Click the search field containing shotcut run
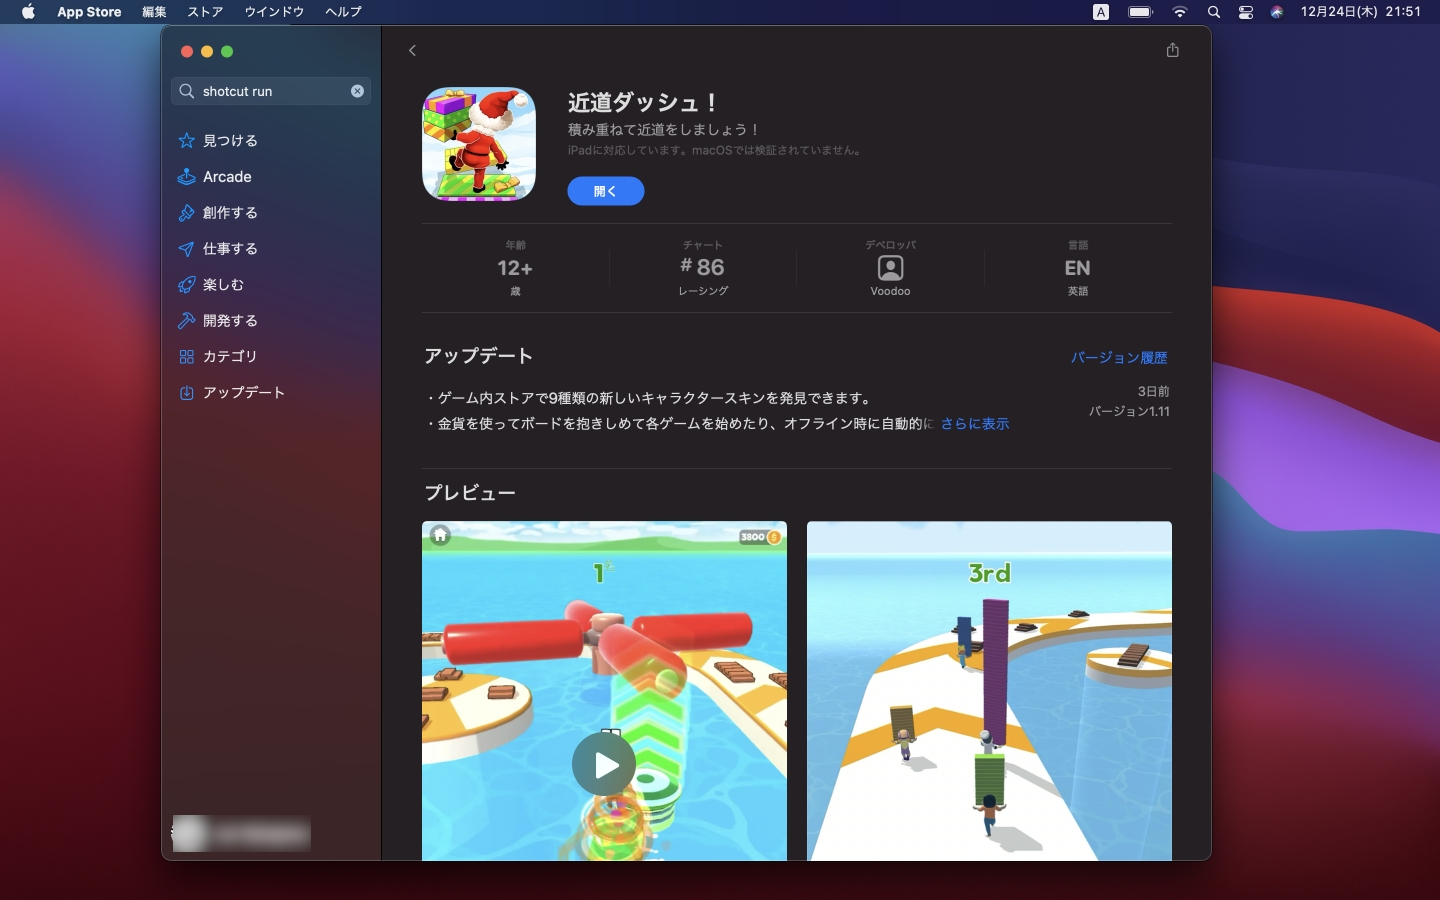The height and width of the screenshot is (900, 1440). pos(271,91)
